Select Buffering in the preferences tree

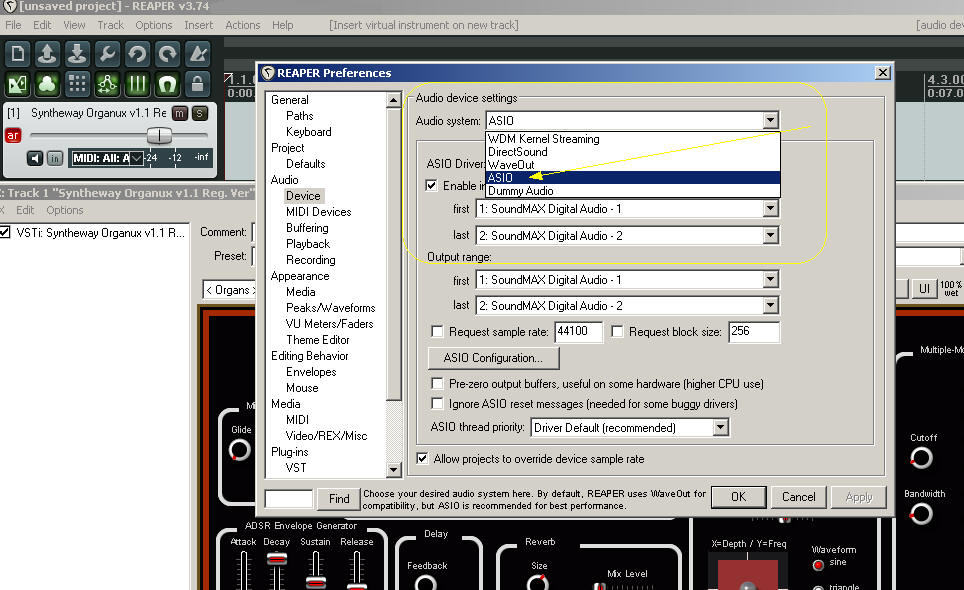point(307,228)
